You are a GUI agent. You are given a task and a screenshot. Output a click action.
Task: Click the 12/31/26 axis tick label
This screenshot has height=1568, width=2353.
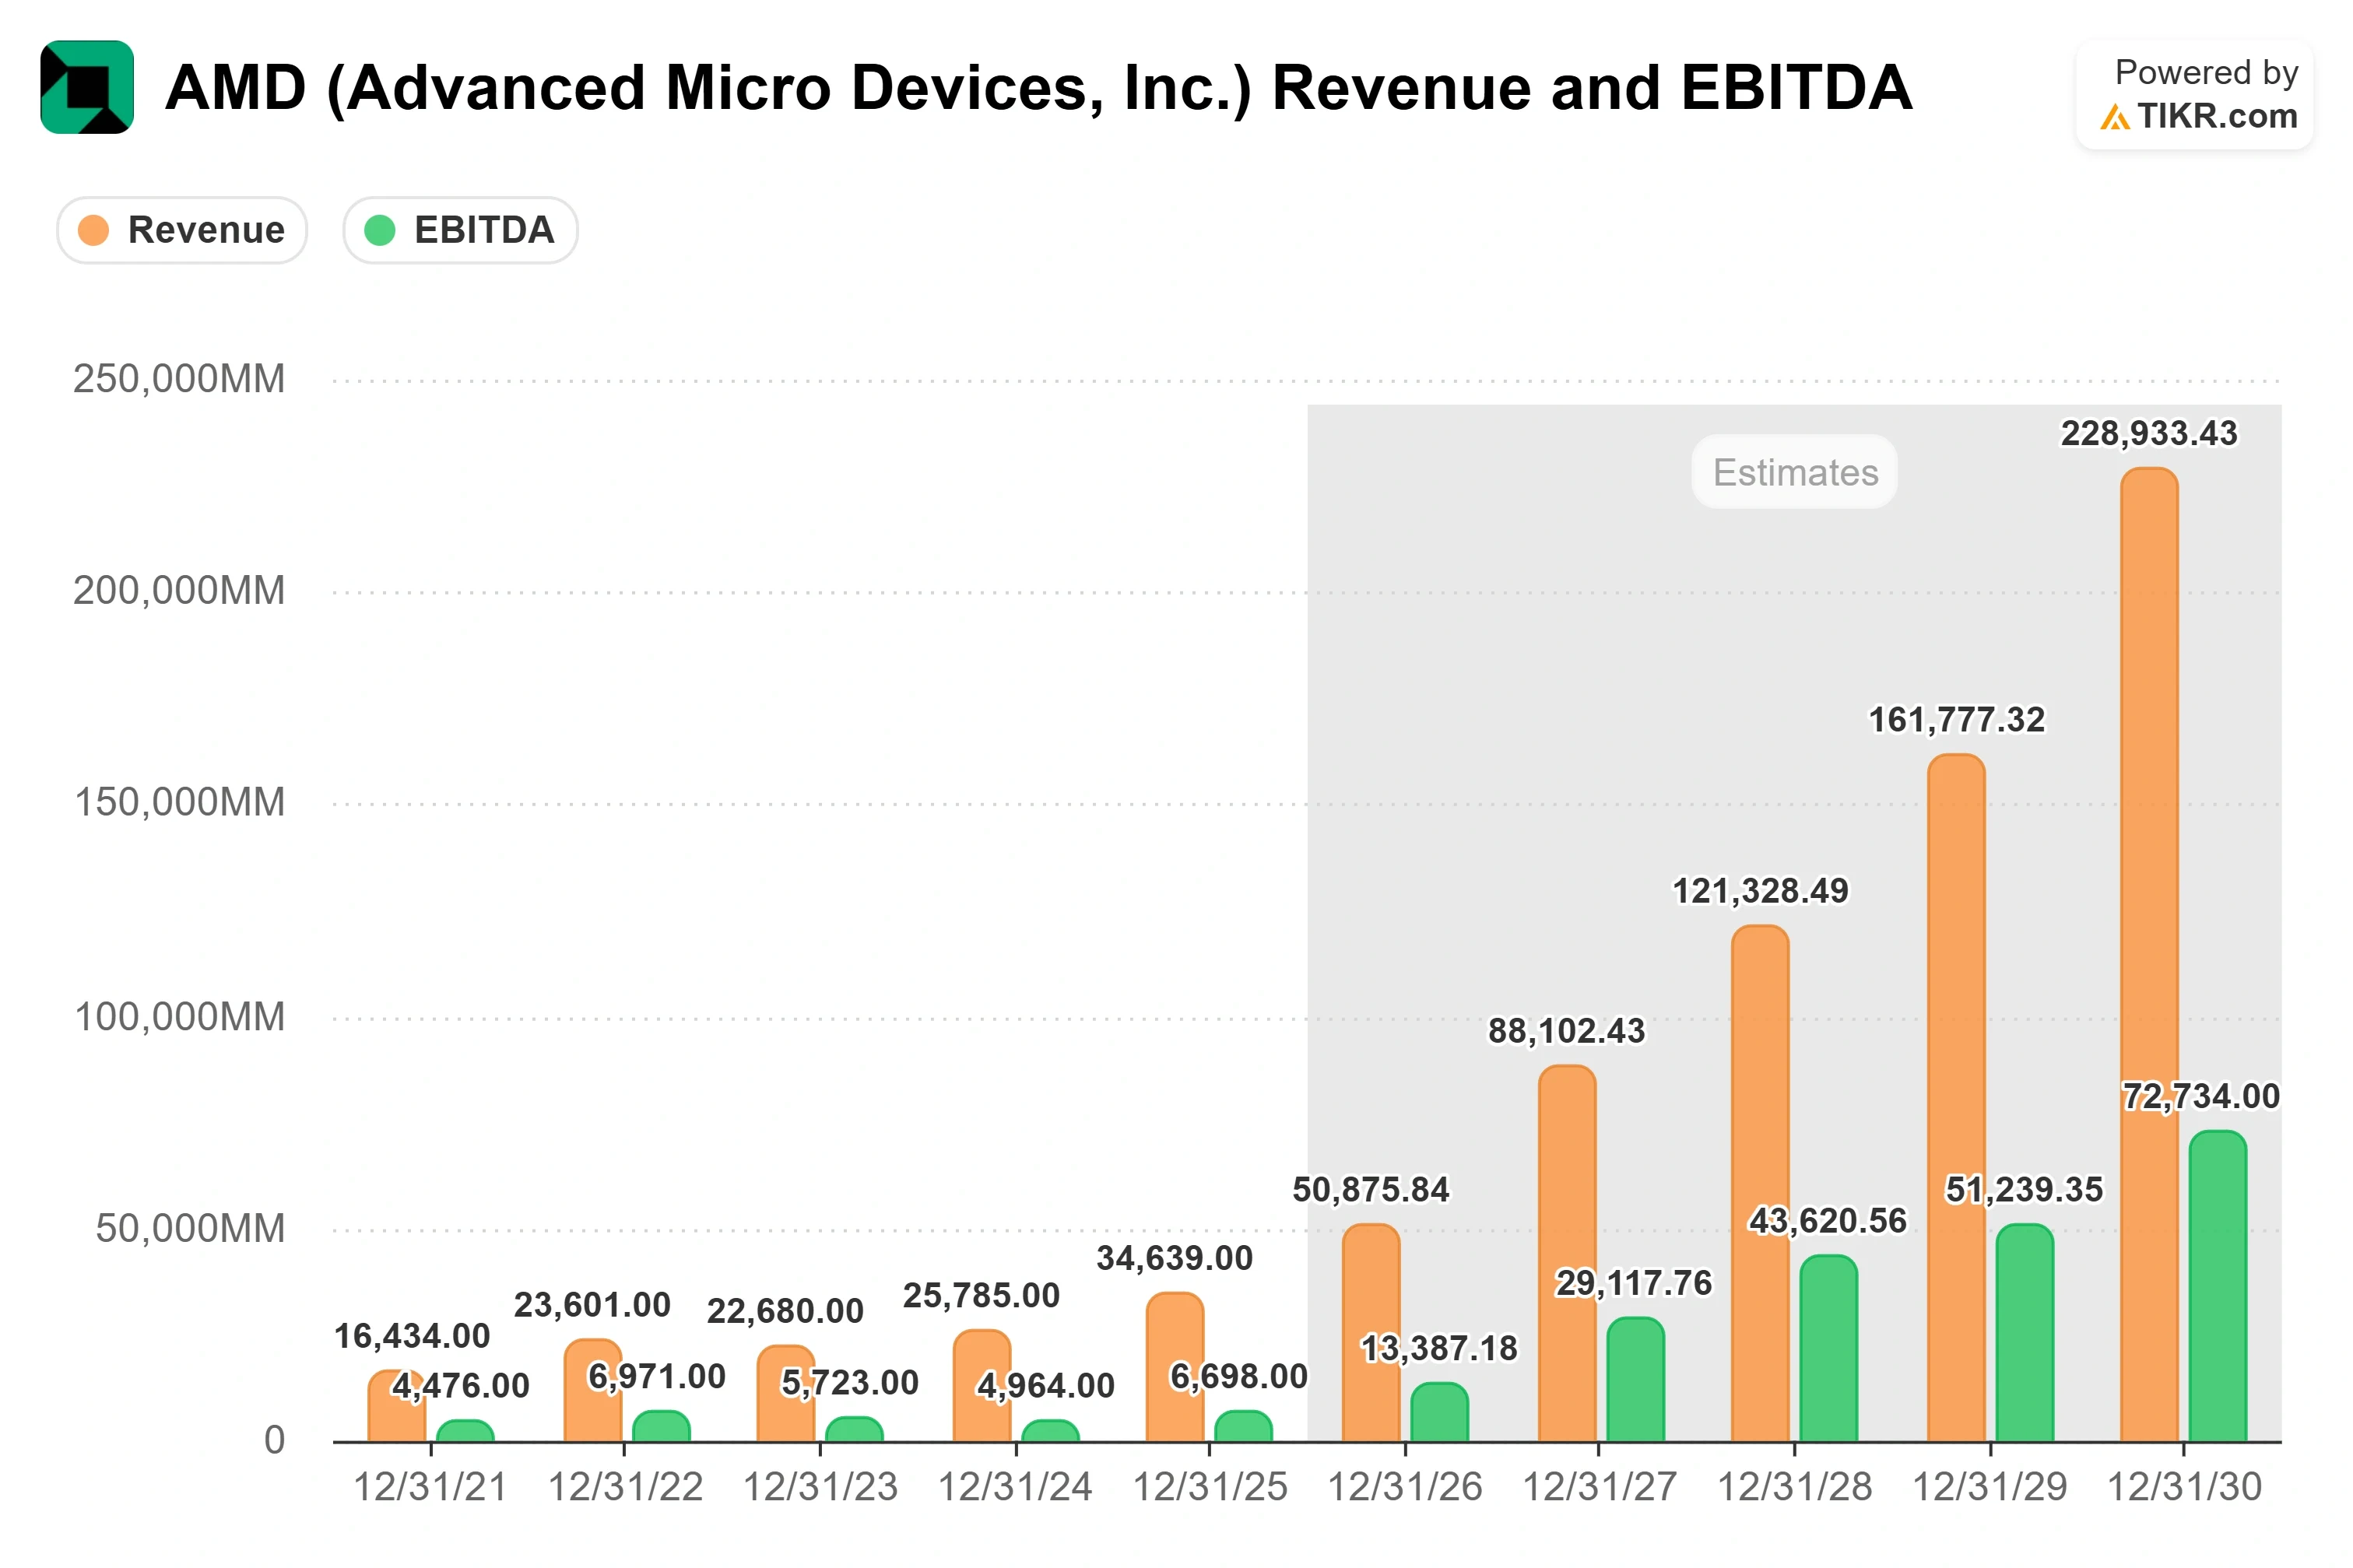[1404, 1487]
